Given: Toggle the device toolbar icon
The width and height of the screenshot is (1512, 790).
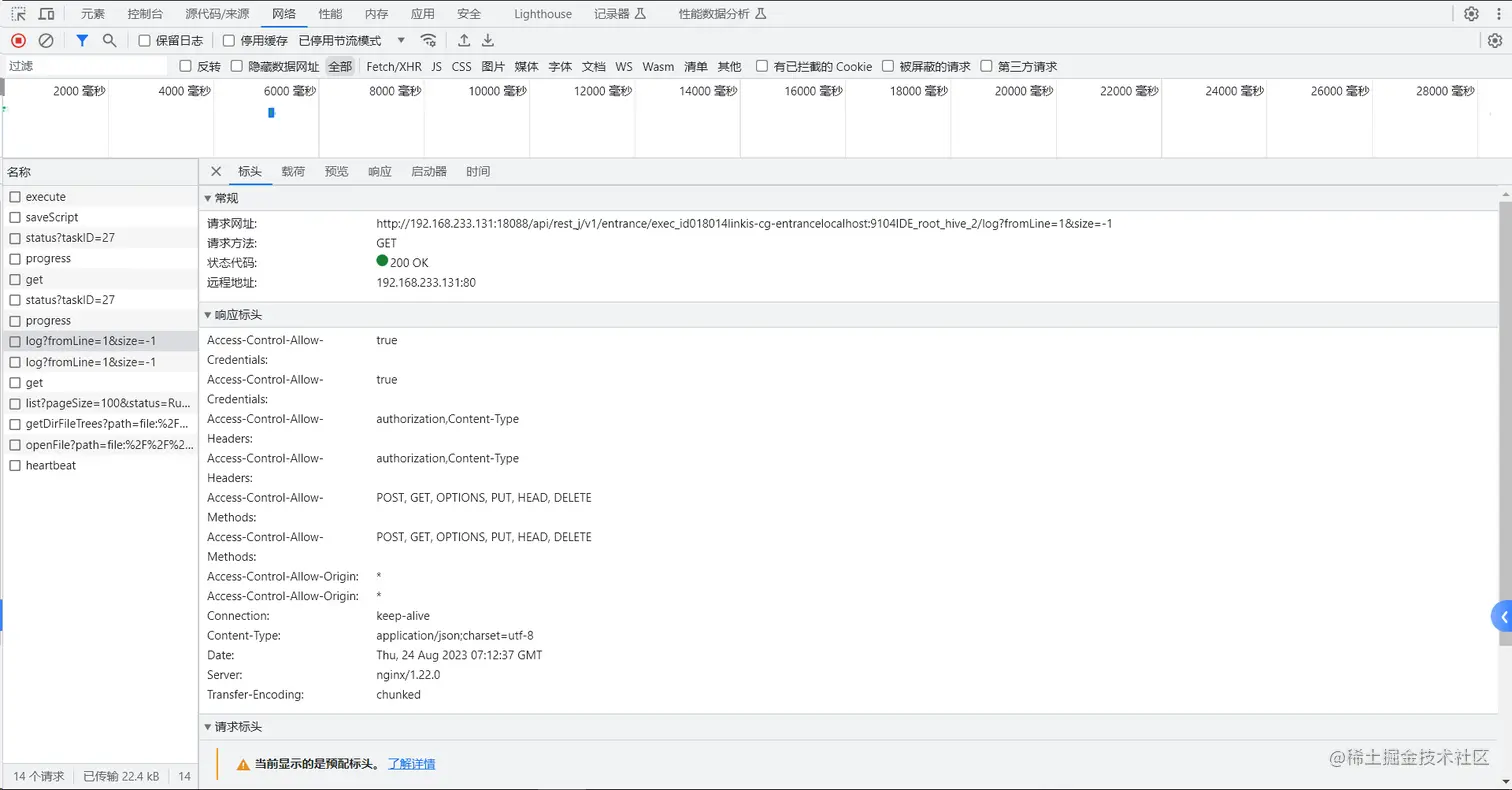Looking at the screenshot, I should click(46, 14).
